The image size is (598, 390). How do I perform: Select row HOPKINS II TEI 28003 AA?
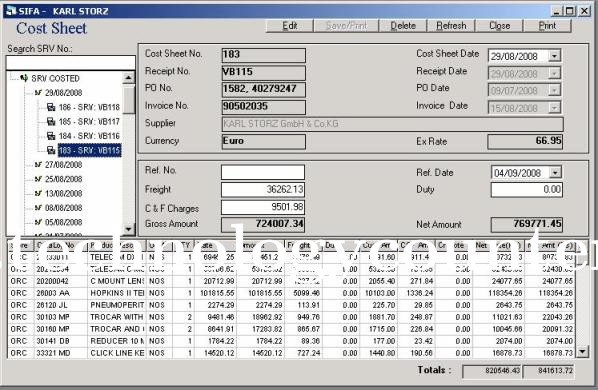pos(291,293)
